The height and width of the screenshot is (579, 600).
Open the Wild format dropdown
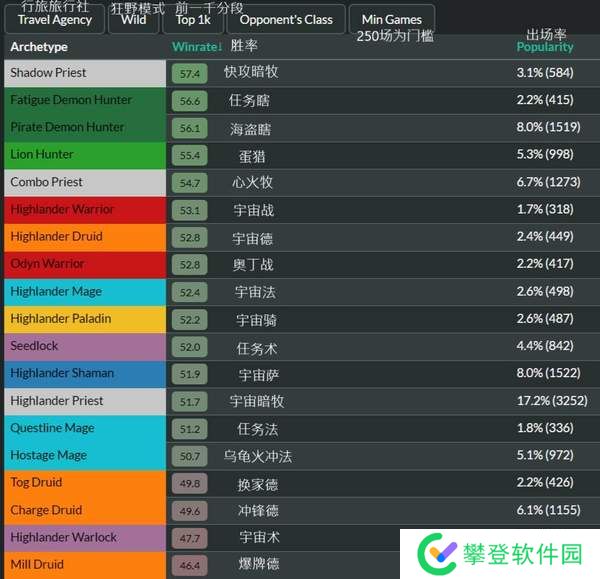(x=134, y=19)
